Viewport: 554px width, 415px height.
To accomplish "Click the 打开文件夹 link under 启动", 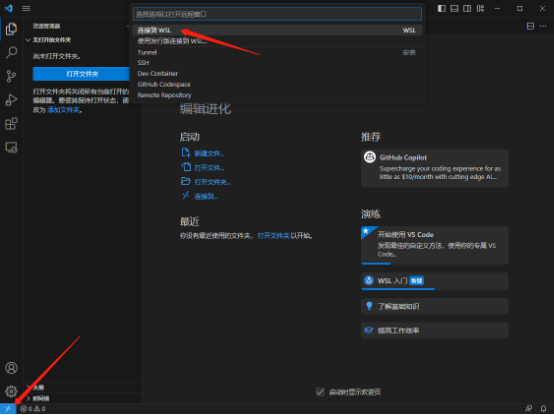I will coord(212,182).
